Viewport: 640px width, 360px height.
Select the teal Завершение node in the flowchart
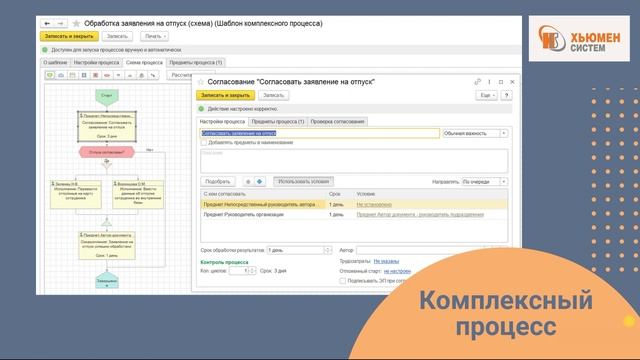point(107,281)
